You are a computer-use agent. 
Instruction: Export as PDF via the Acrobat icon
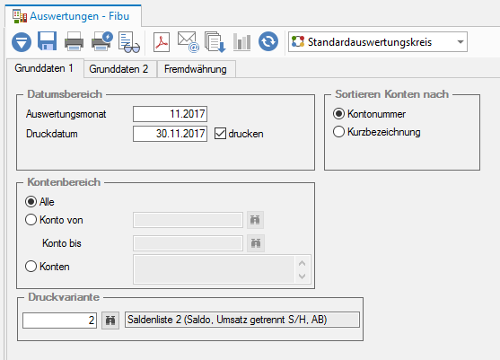(161, 42)
